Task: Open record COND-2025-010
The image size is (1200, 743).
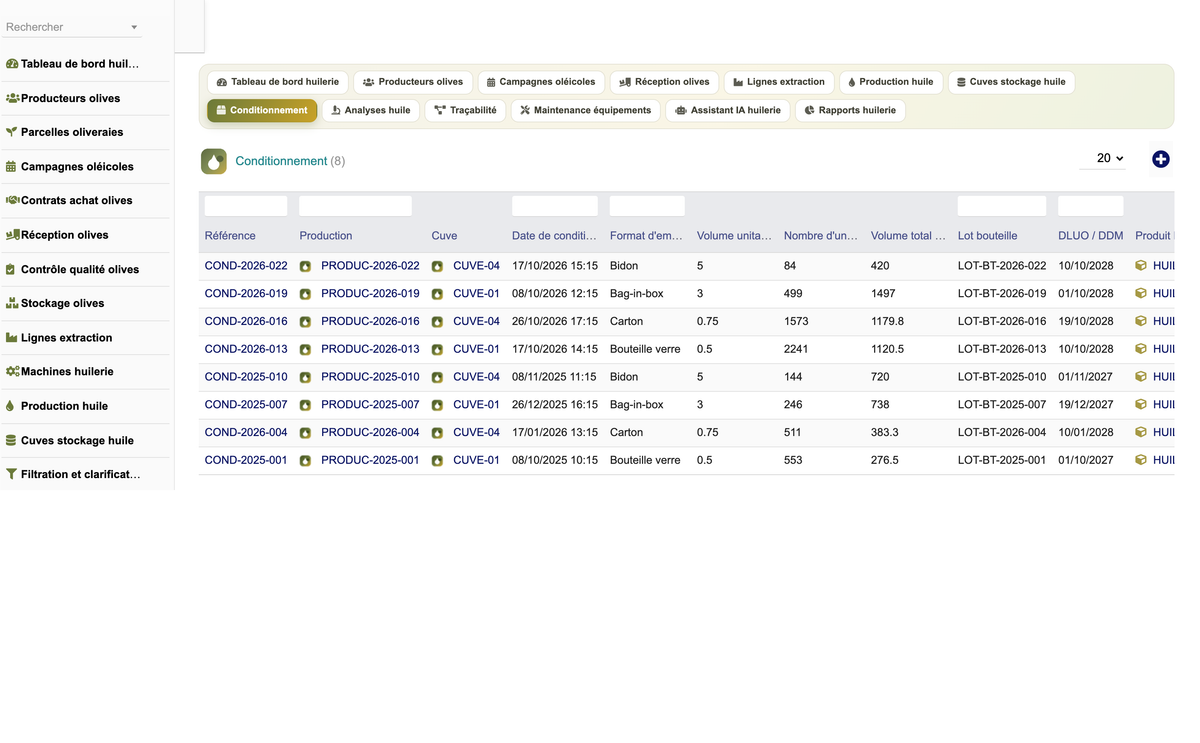Action: click(246, 377)
